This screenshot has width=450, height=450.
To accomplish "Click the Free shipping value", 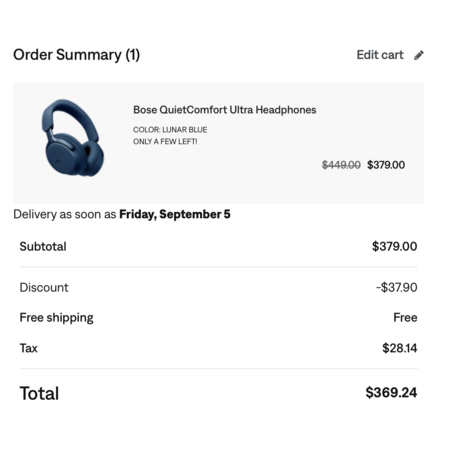I will coord(405,317).
